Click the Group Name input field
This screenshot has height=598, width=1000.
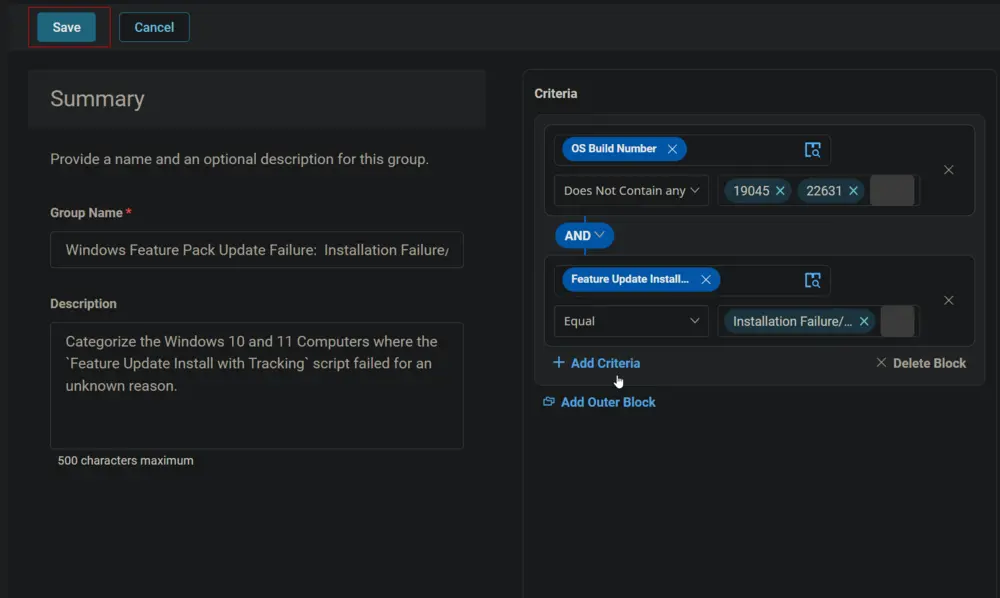256,250
